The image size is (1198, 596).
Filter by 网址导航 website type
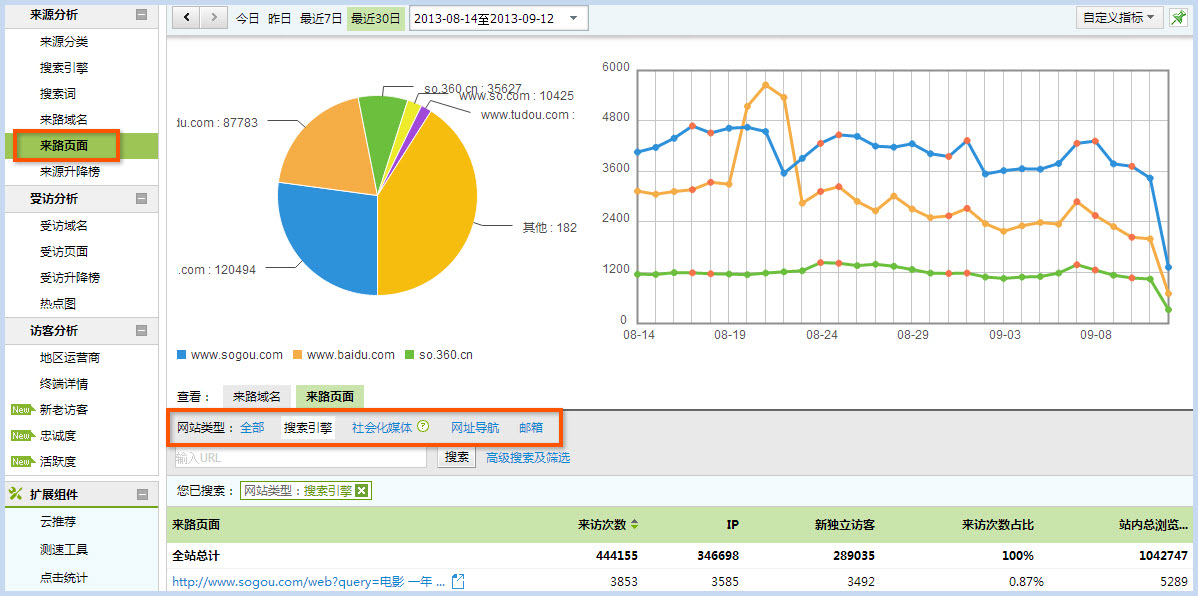click(475, 427)
